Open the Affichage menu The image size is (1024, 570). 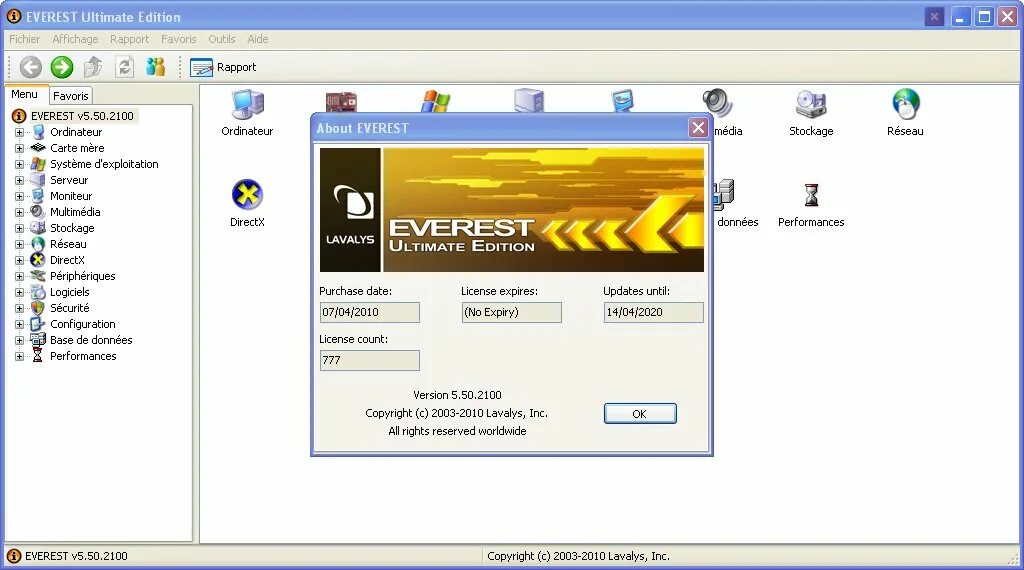[x=75, y=39]
